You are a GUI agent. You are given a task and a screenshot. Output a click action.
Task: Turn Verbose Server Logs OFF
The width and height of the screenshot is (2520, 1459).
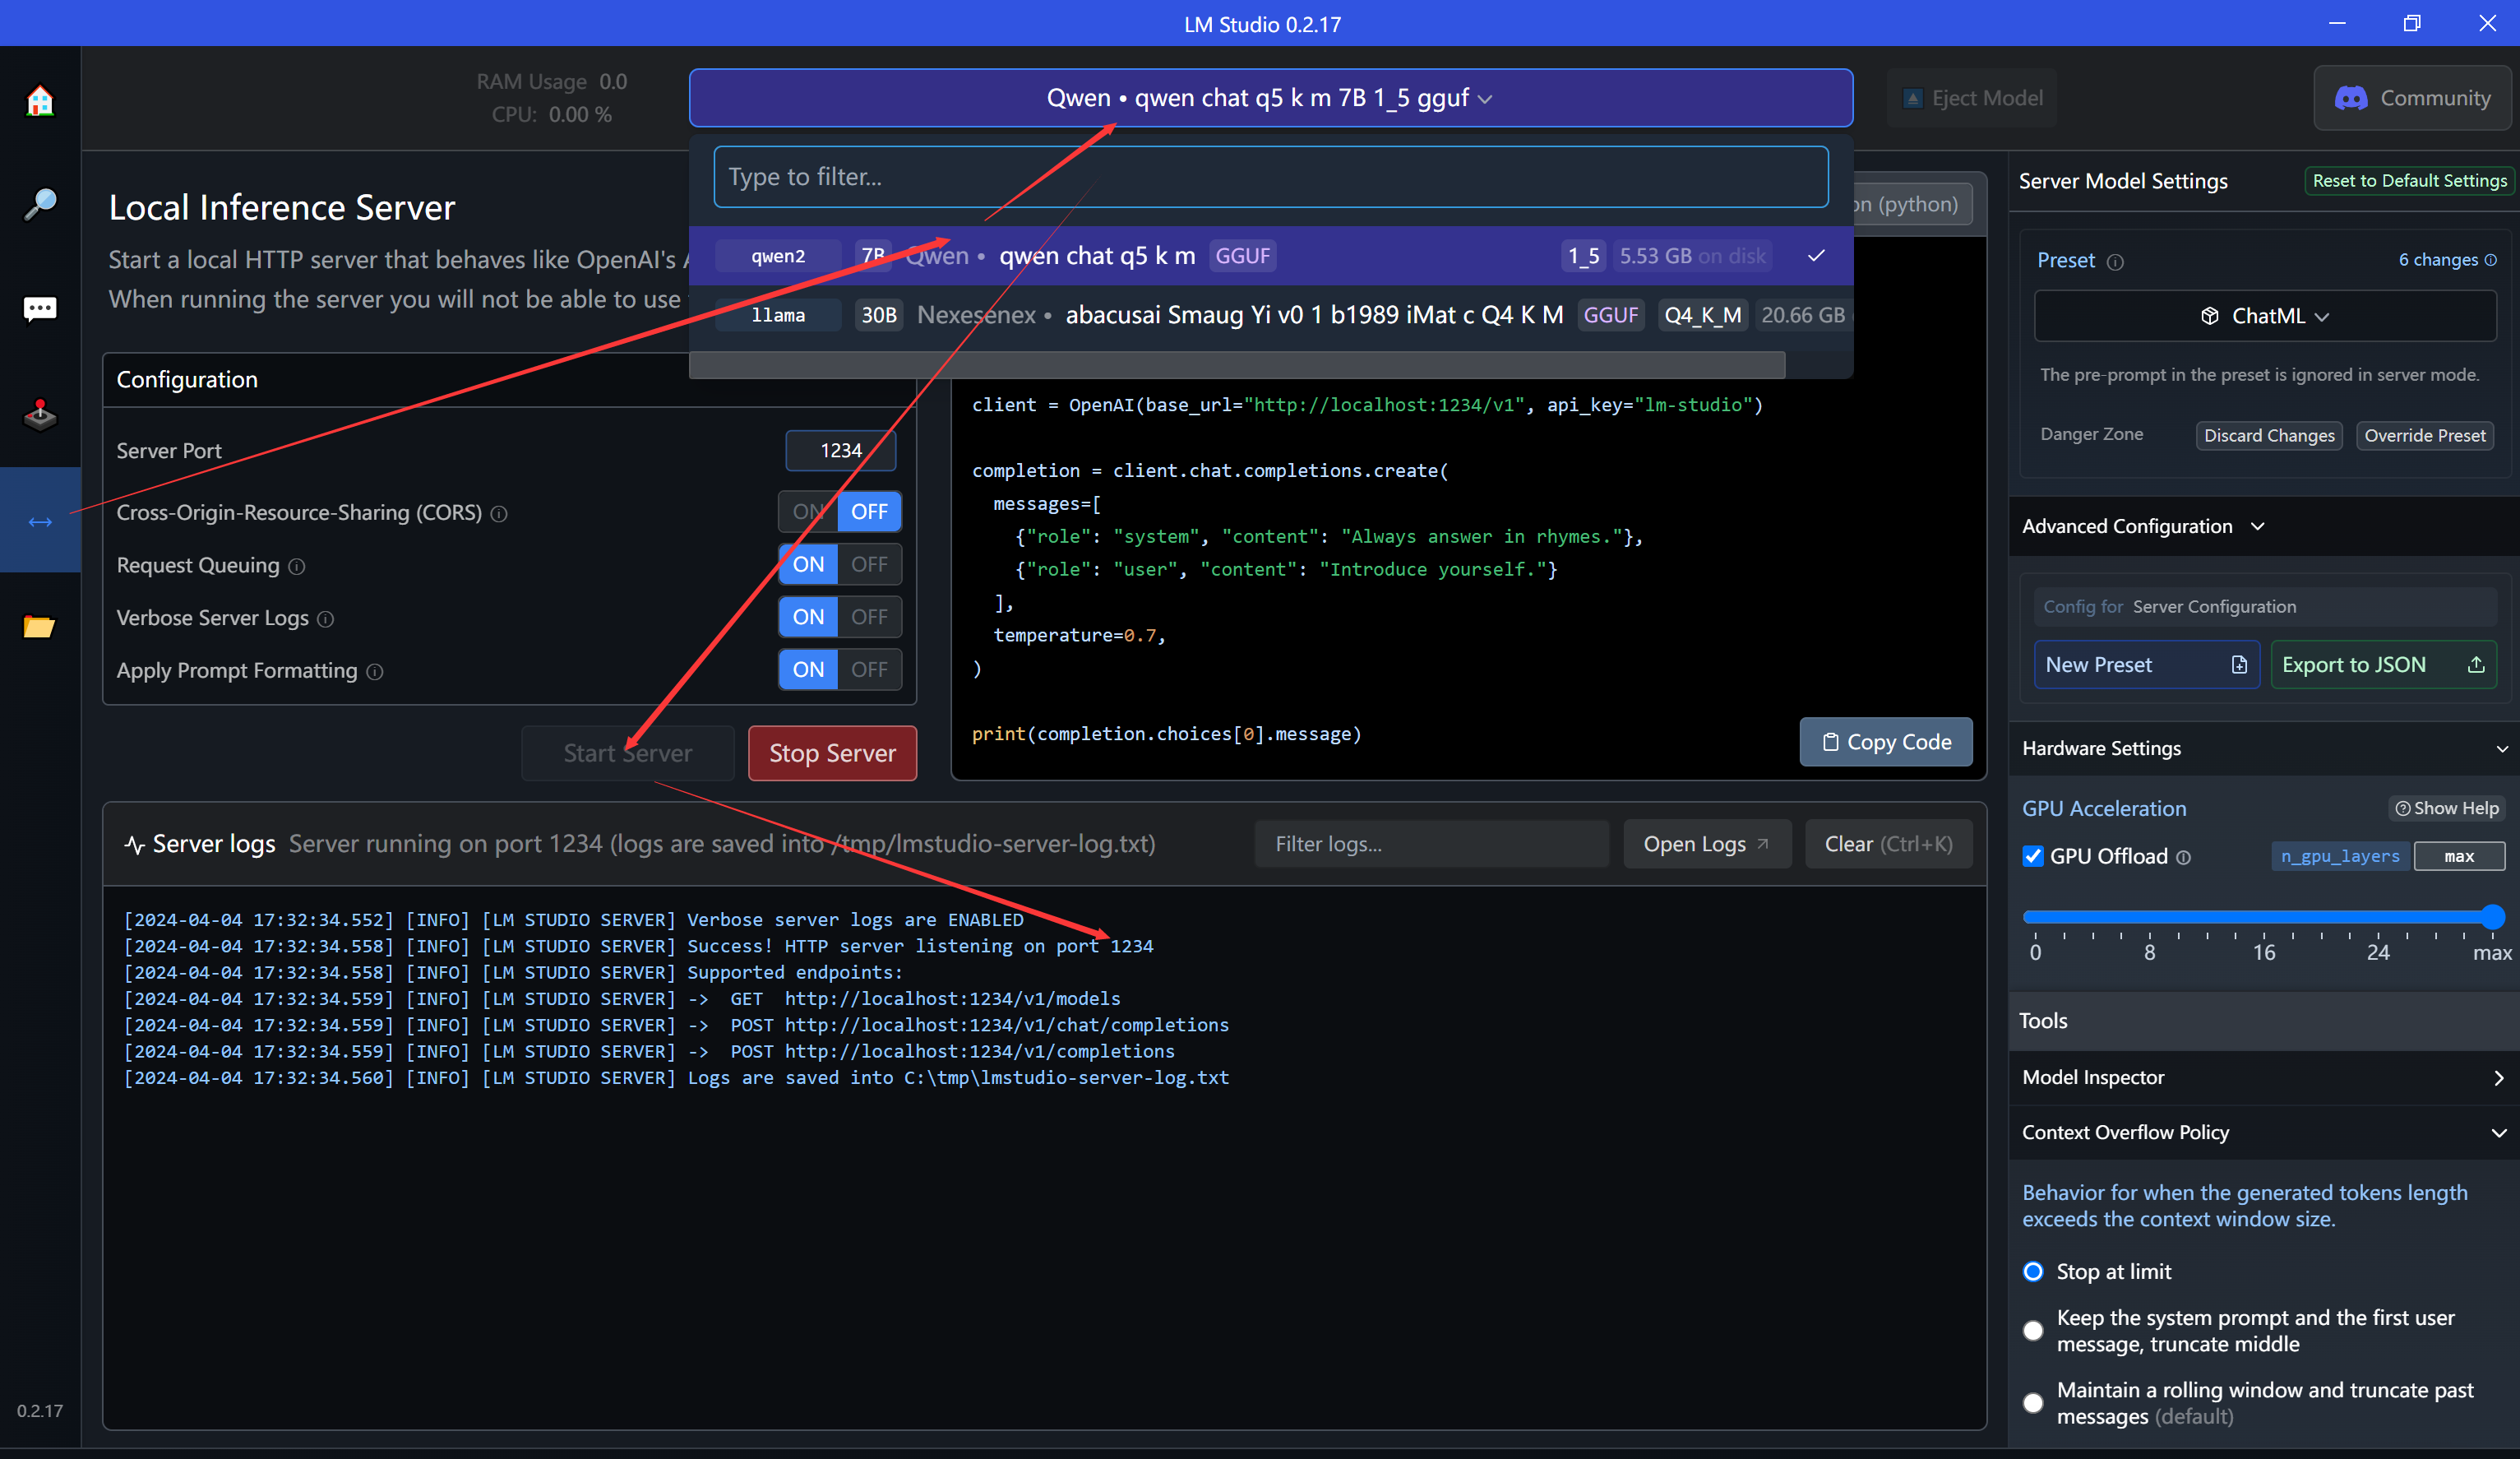point(869,617)
